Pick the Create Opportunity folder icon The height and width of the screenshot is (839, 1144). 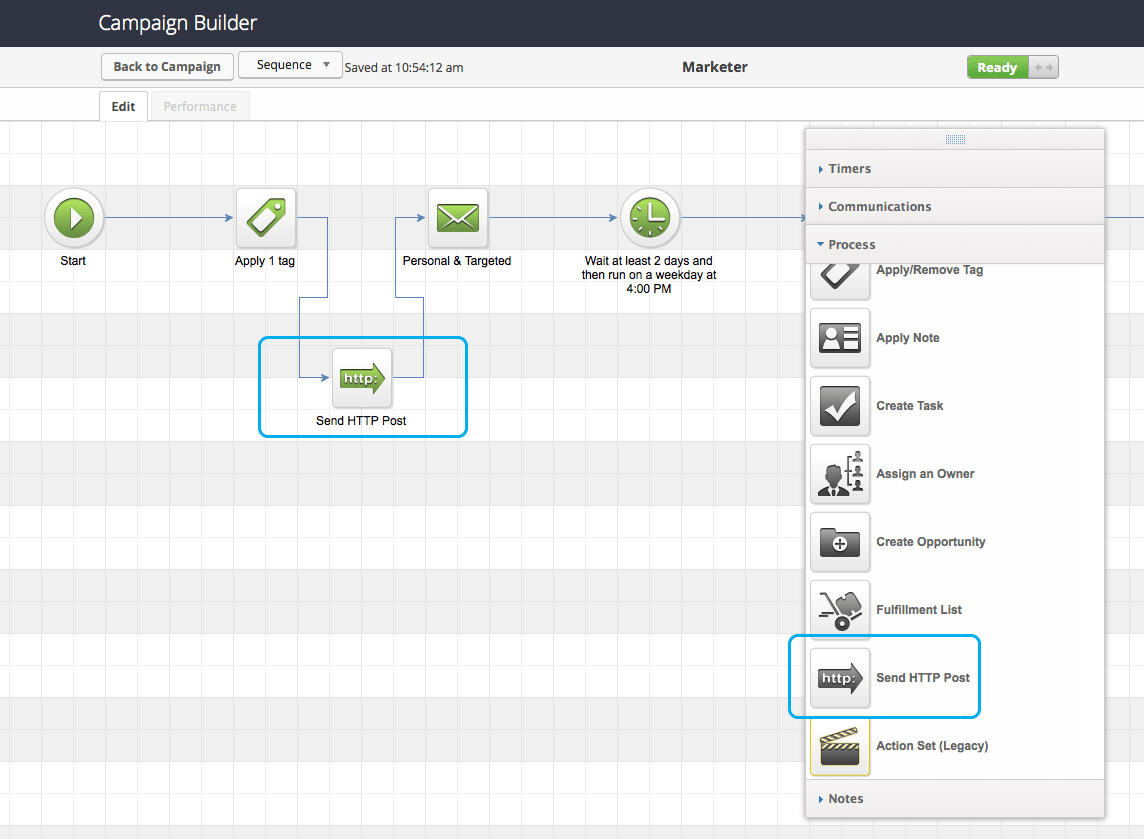tap(840, 542)
